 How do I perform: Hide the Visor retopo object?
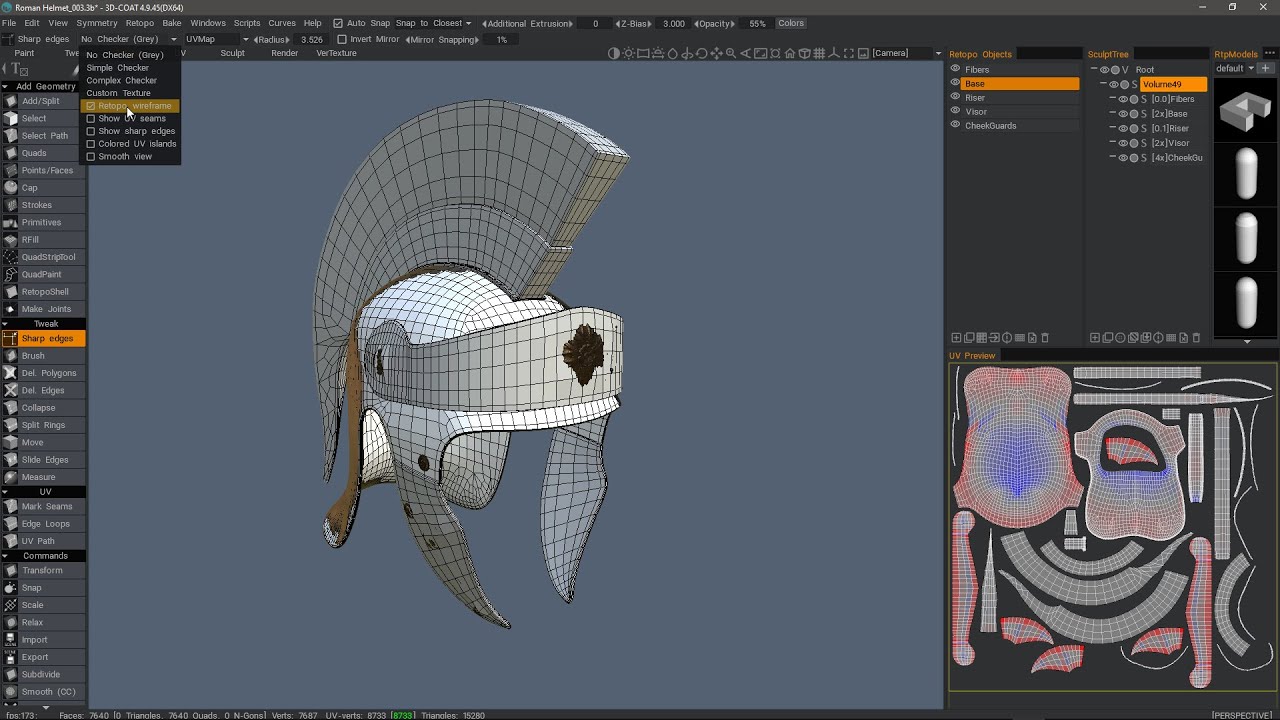[955, 111]
